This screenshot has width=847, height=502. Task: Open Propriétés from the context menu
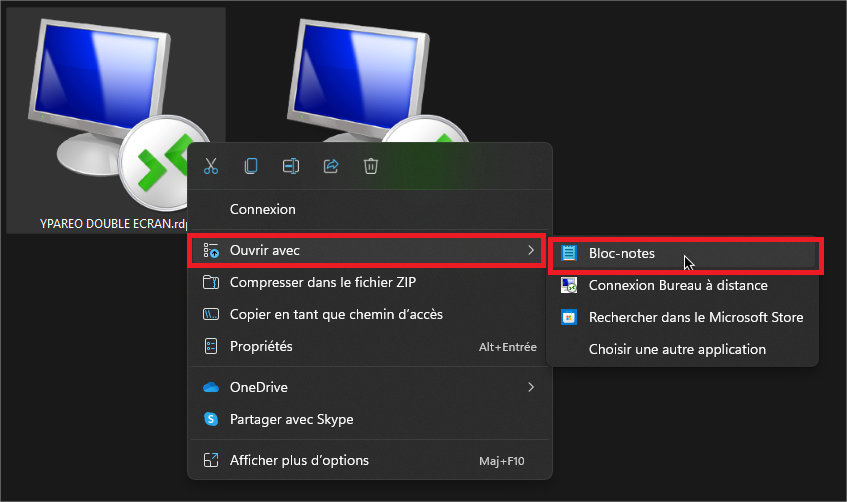point(261,346)
